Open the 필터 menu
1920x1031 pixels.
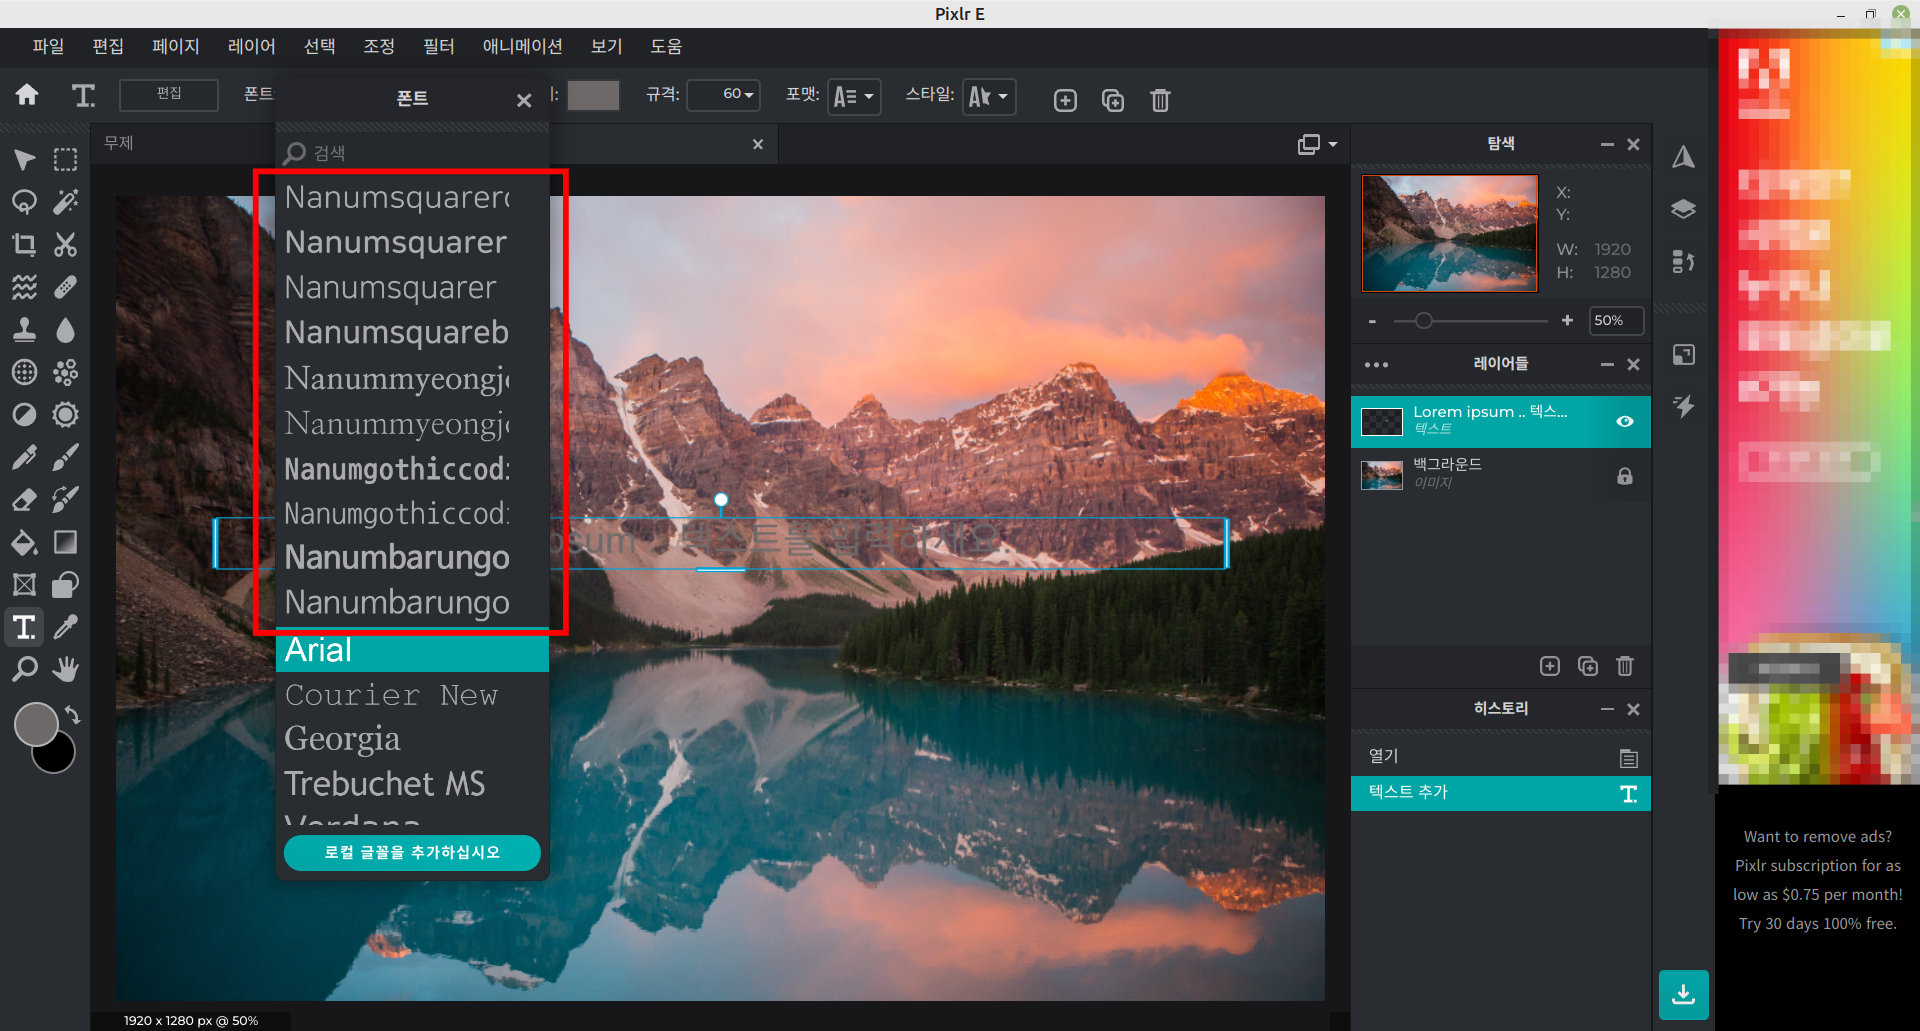tap(438, 46)
